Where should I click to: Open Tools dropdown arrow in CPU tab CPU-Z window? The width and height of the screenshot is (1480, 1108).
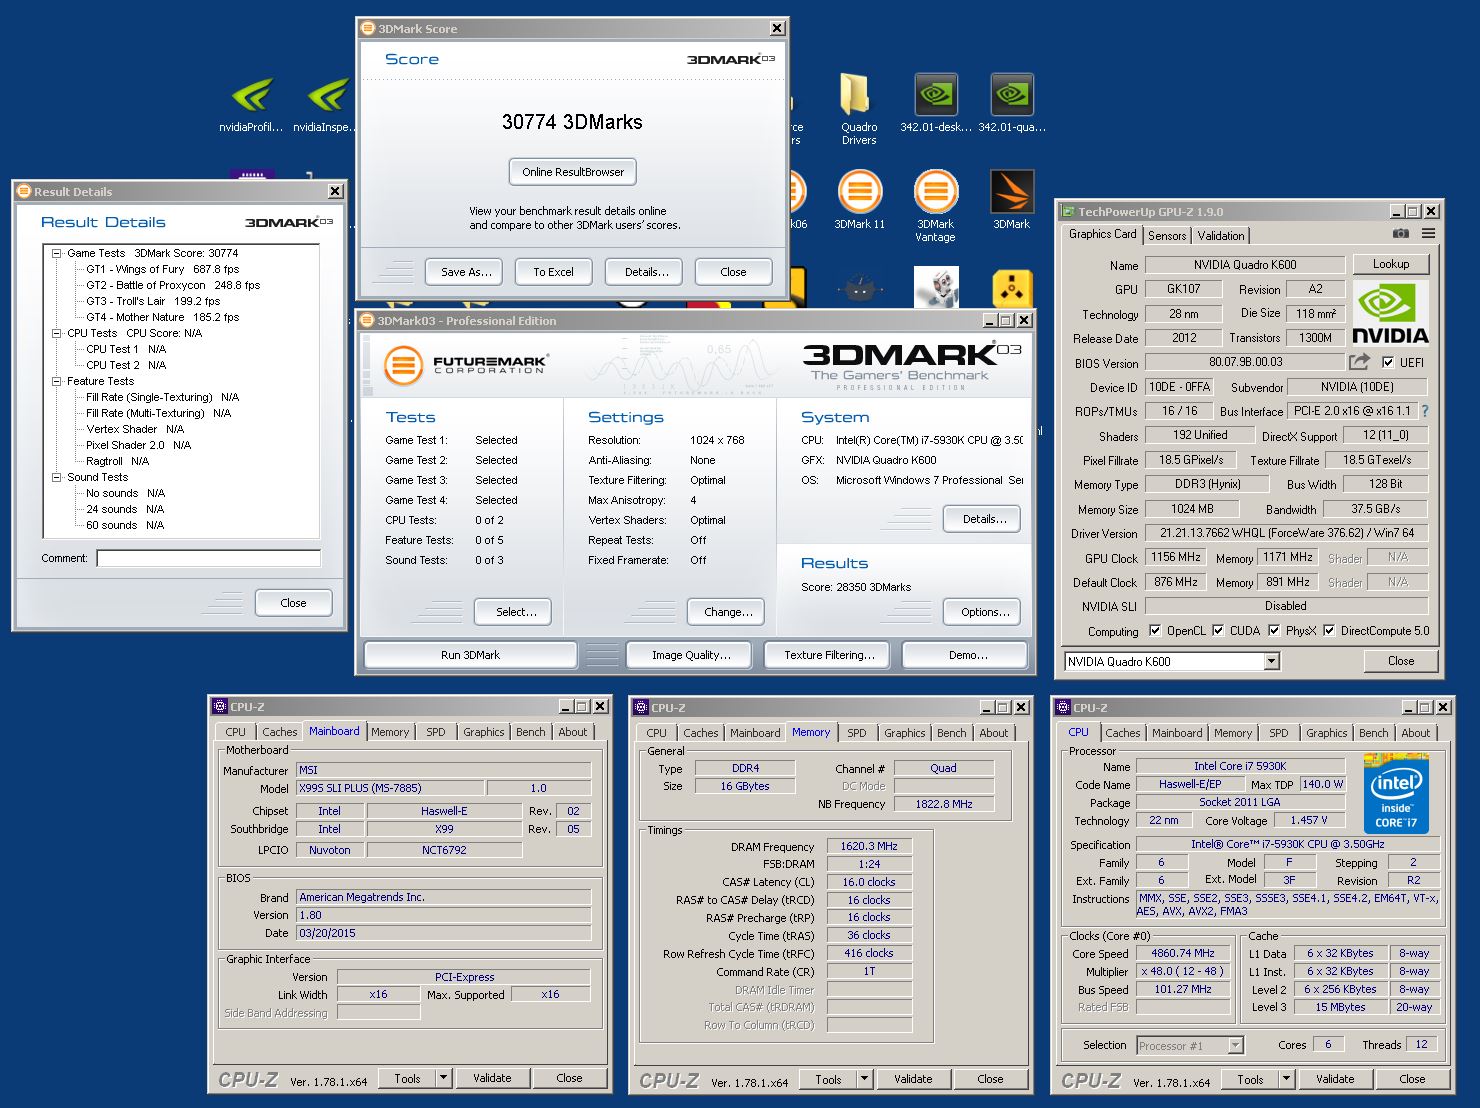1287,1079
